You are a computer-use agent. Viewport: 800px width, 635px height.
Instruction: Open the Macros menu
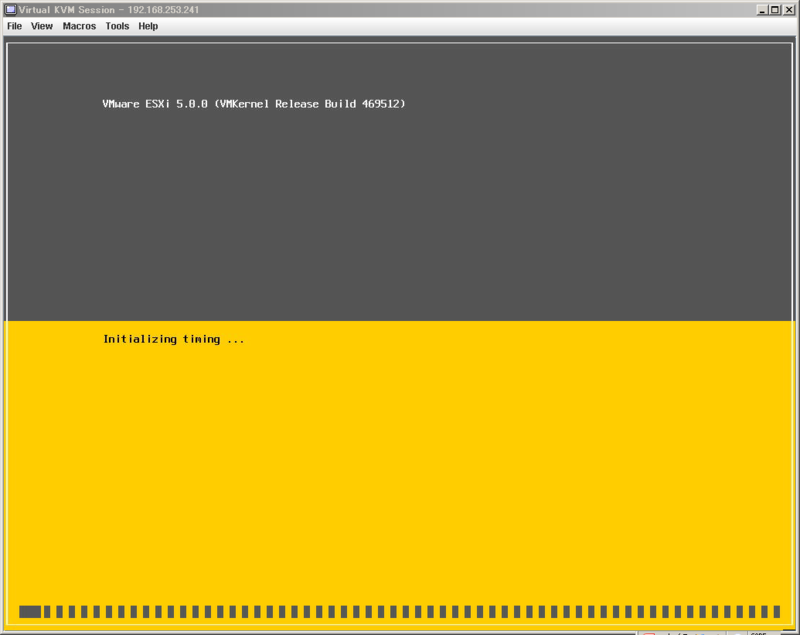click(79, 26)
